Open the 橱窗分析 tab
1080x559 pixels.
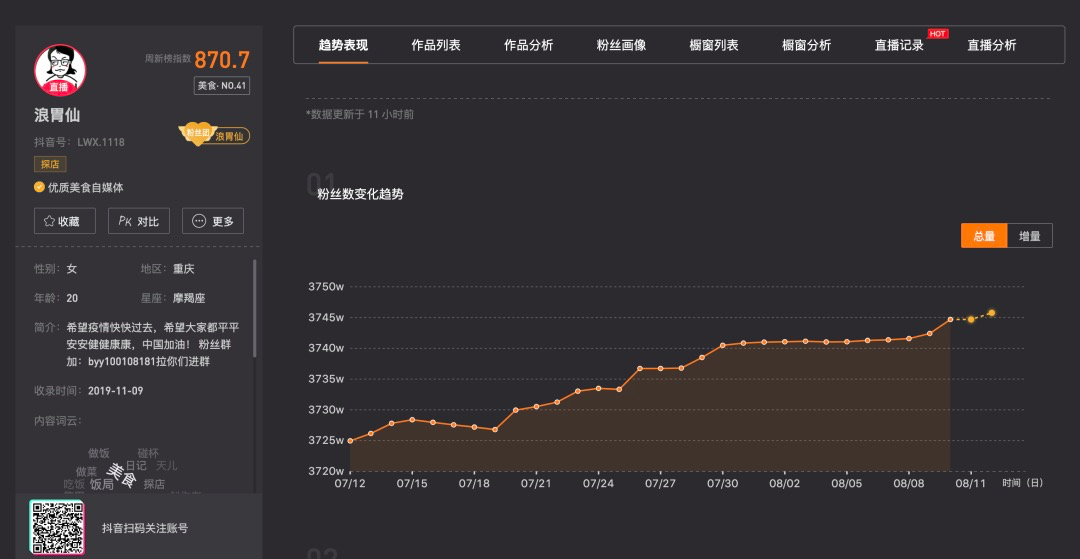806,45
